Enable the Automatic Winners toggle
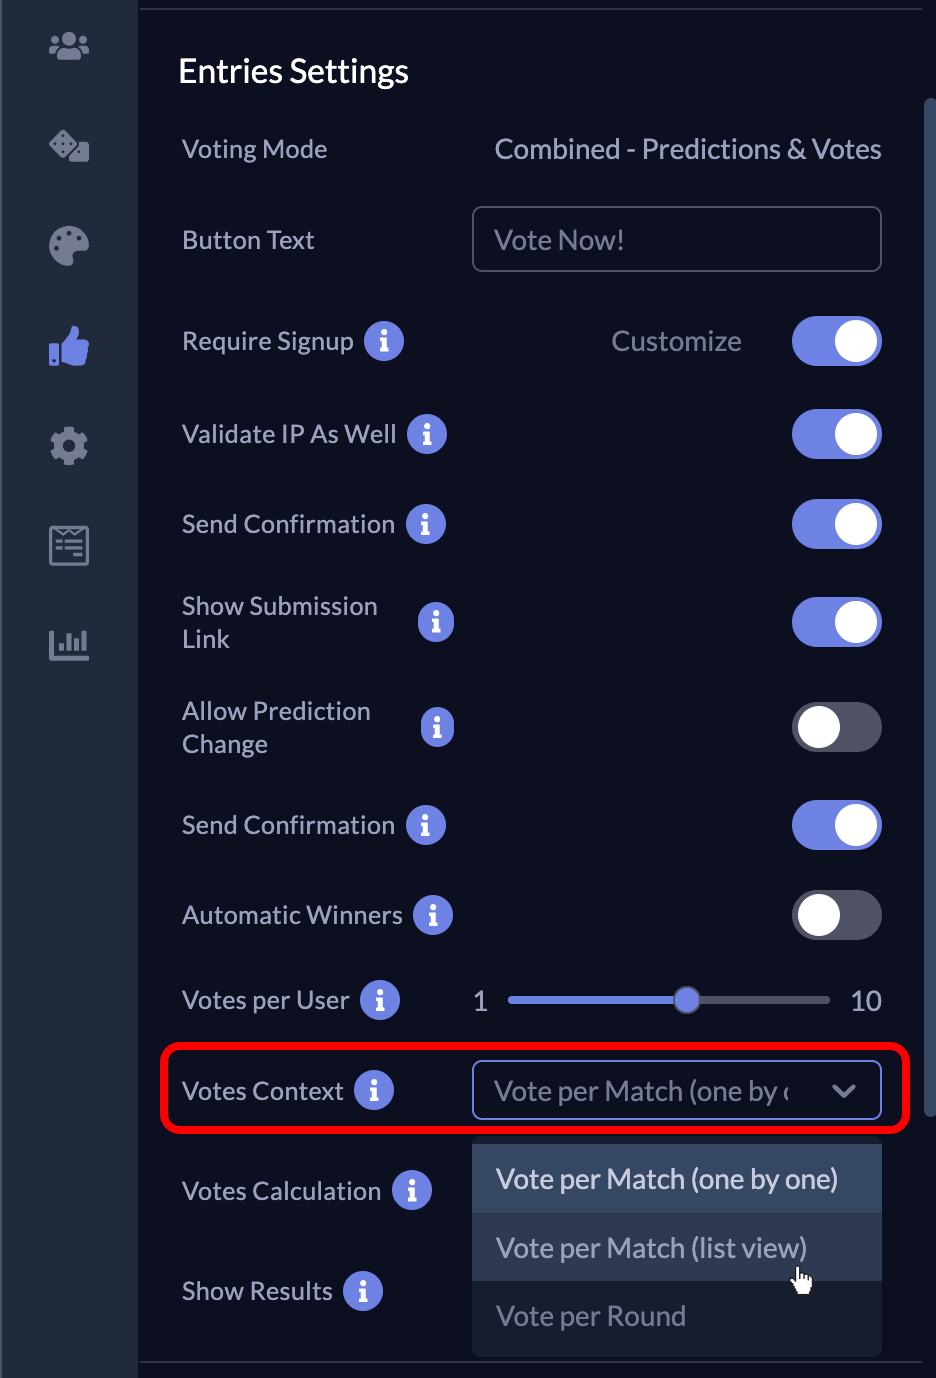This screenshot has height=1378, width=936. pos(836,915)
